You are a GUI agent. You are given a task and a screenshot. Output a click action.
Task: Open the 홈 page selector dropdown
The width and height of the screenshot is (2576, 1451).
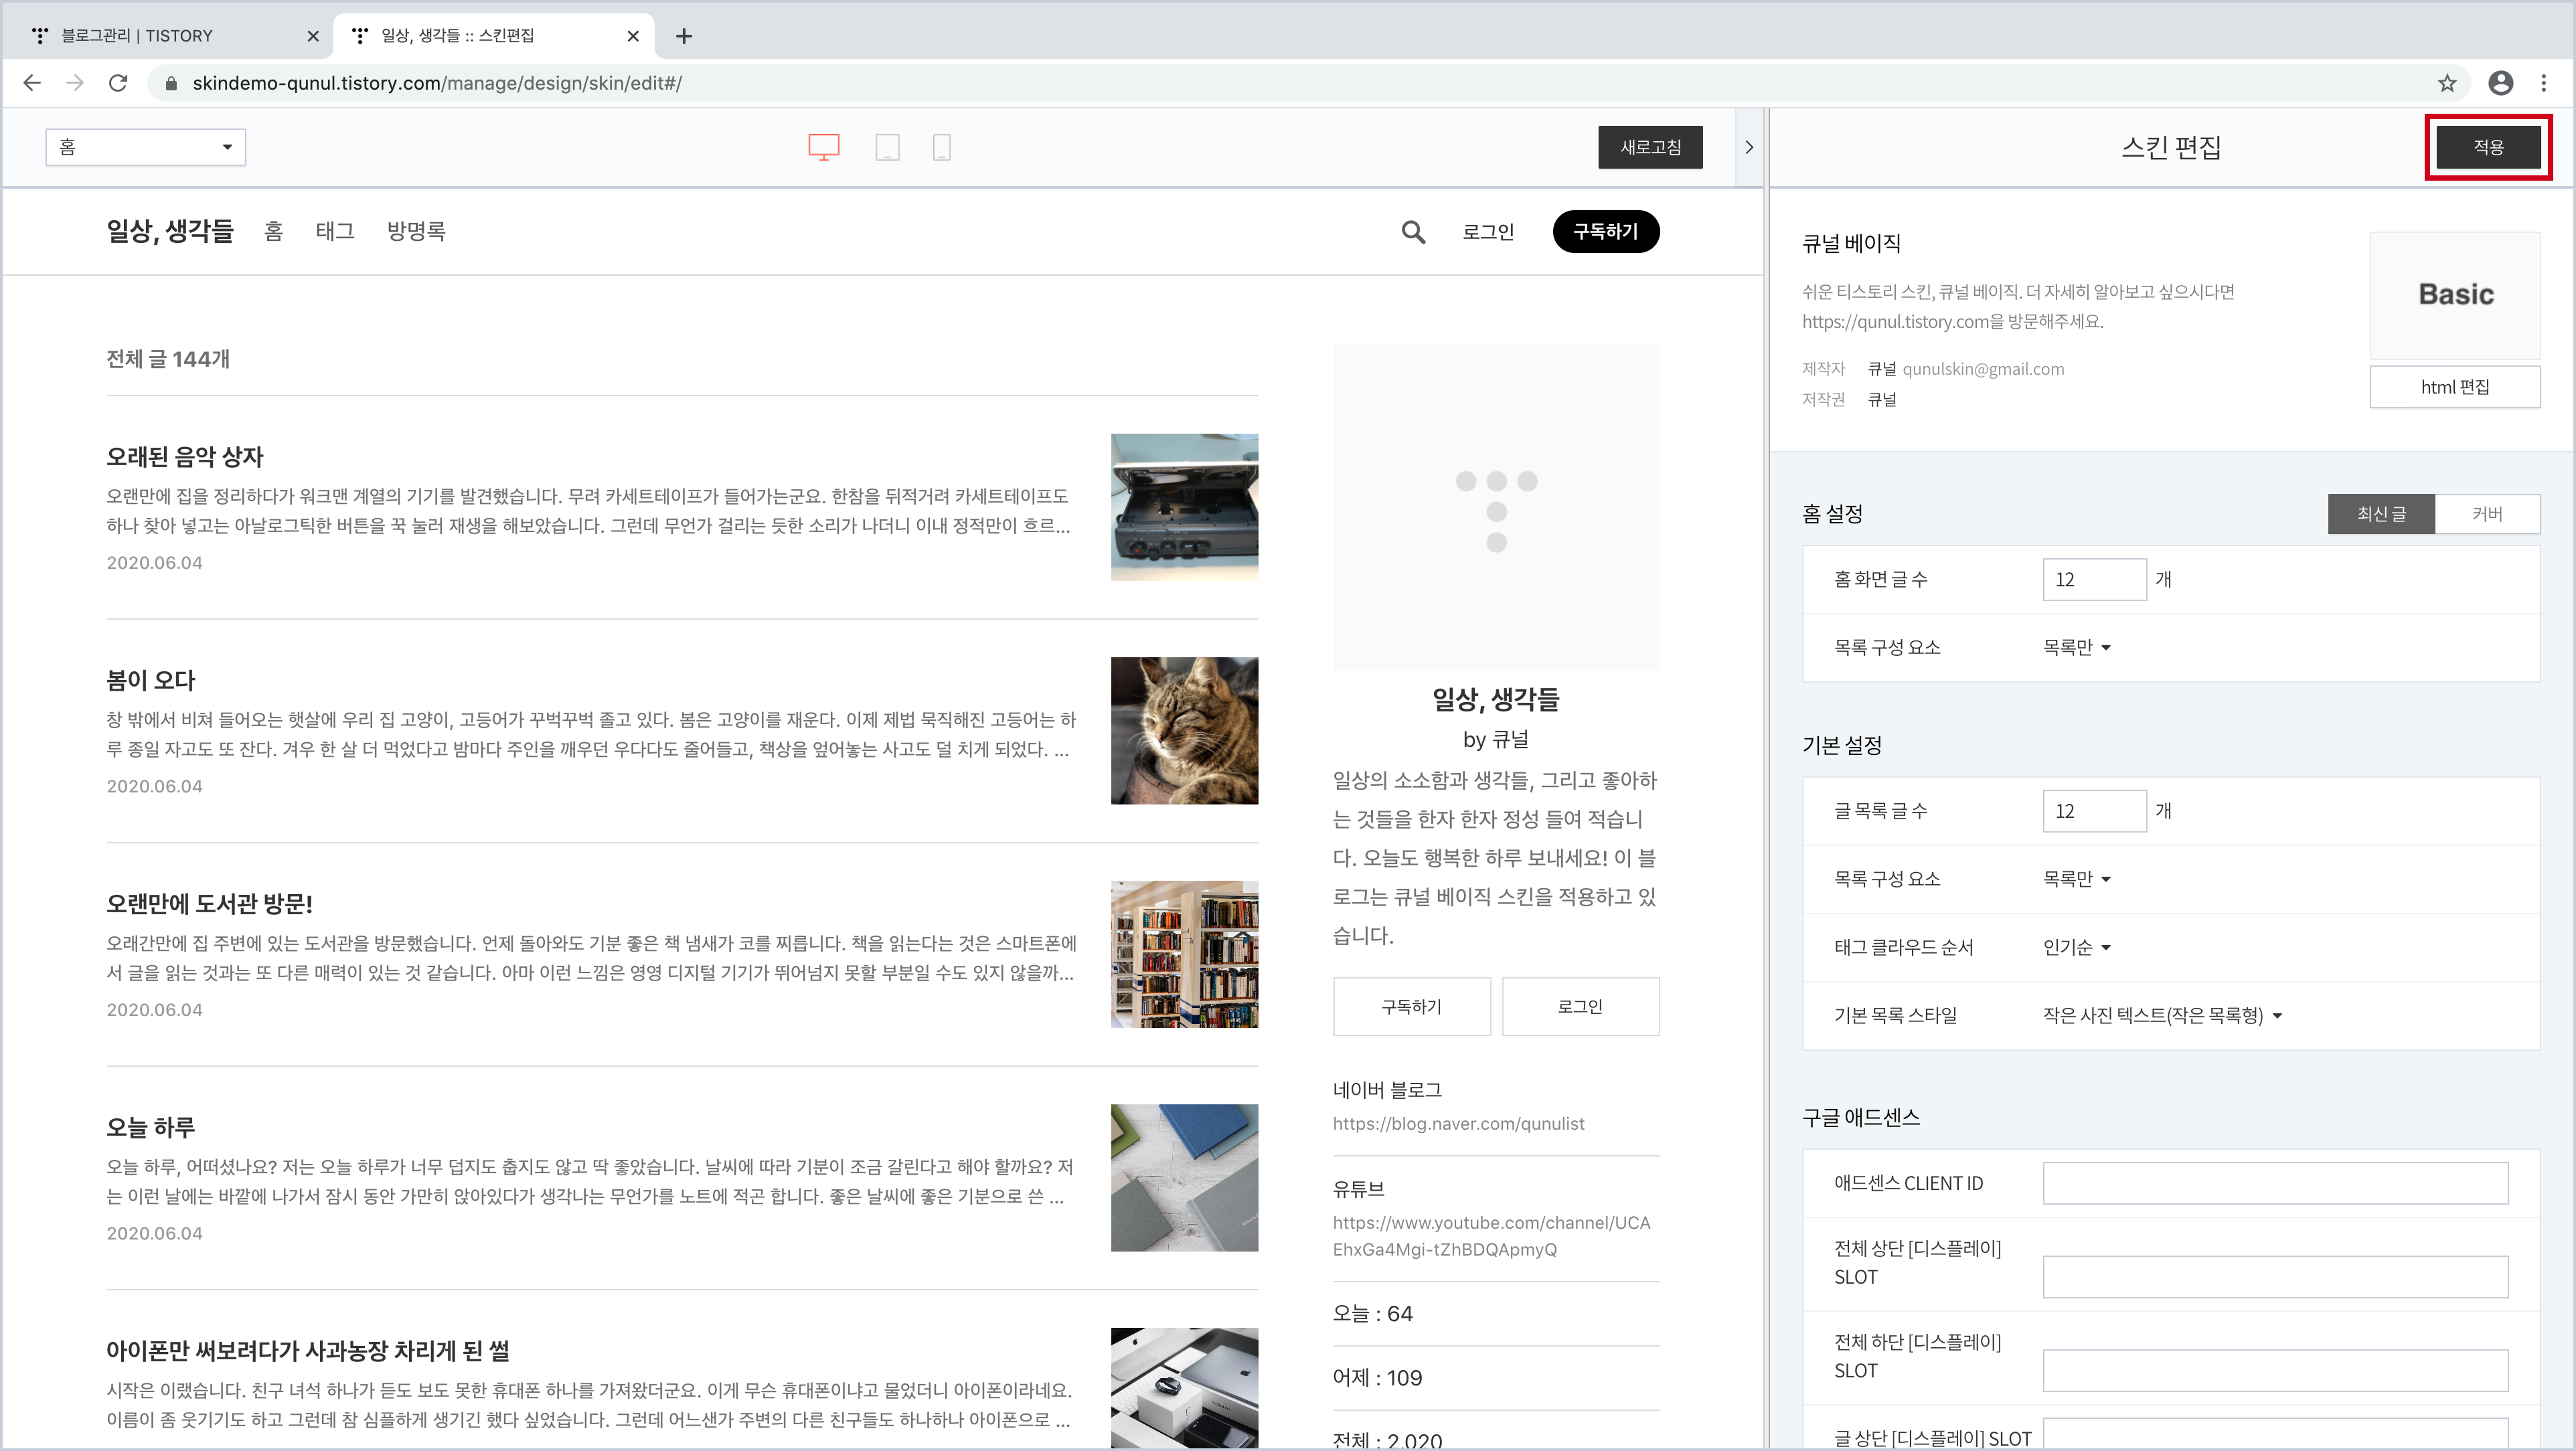pyautogui.click(x=146, y=147)
